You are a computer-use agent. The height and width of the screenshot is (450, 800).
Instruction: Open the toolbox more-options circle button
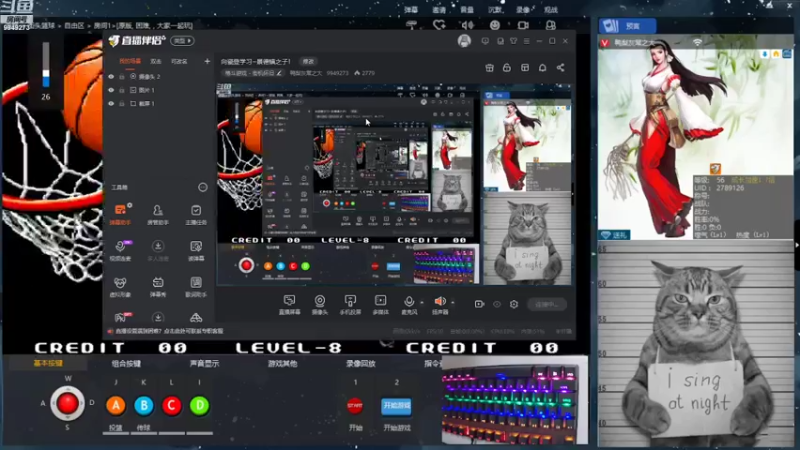[203, 187]
